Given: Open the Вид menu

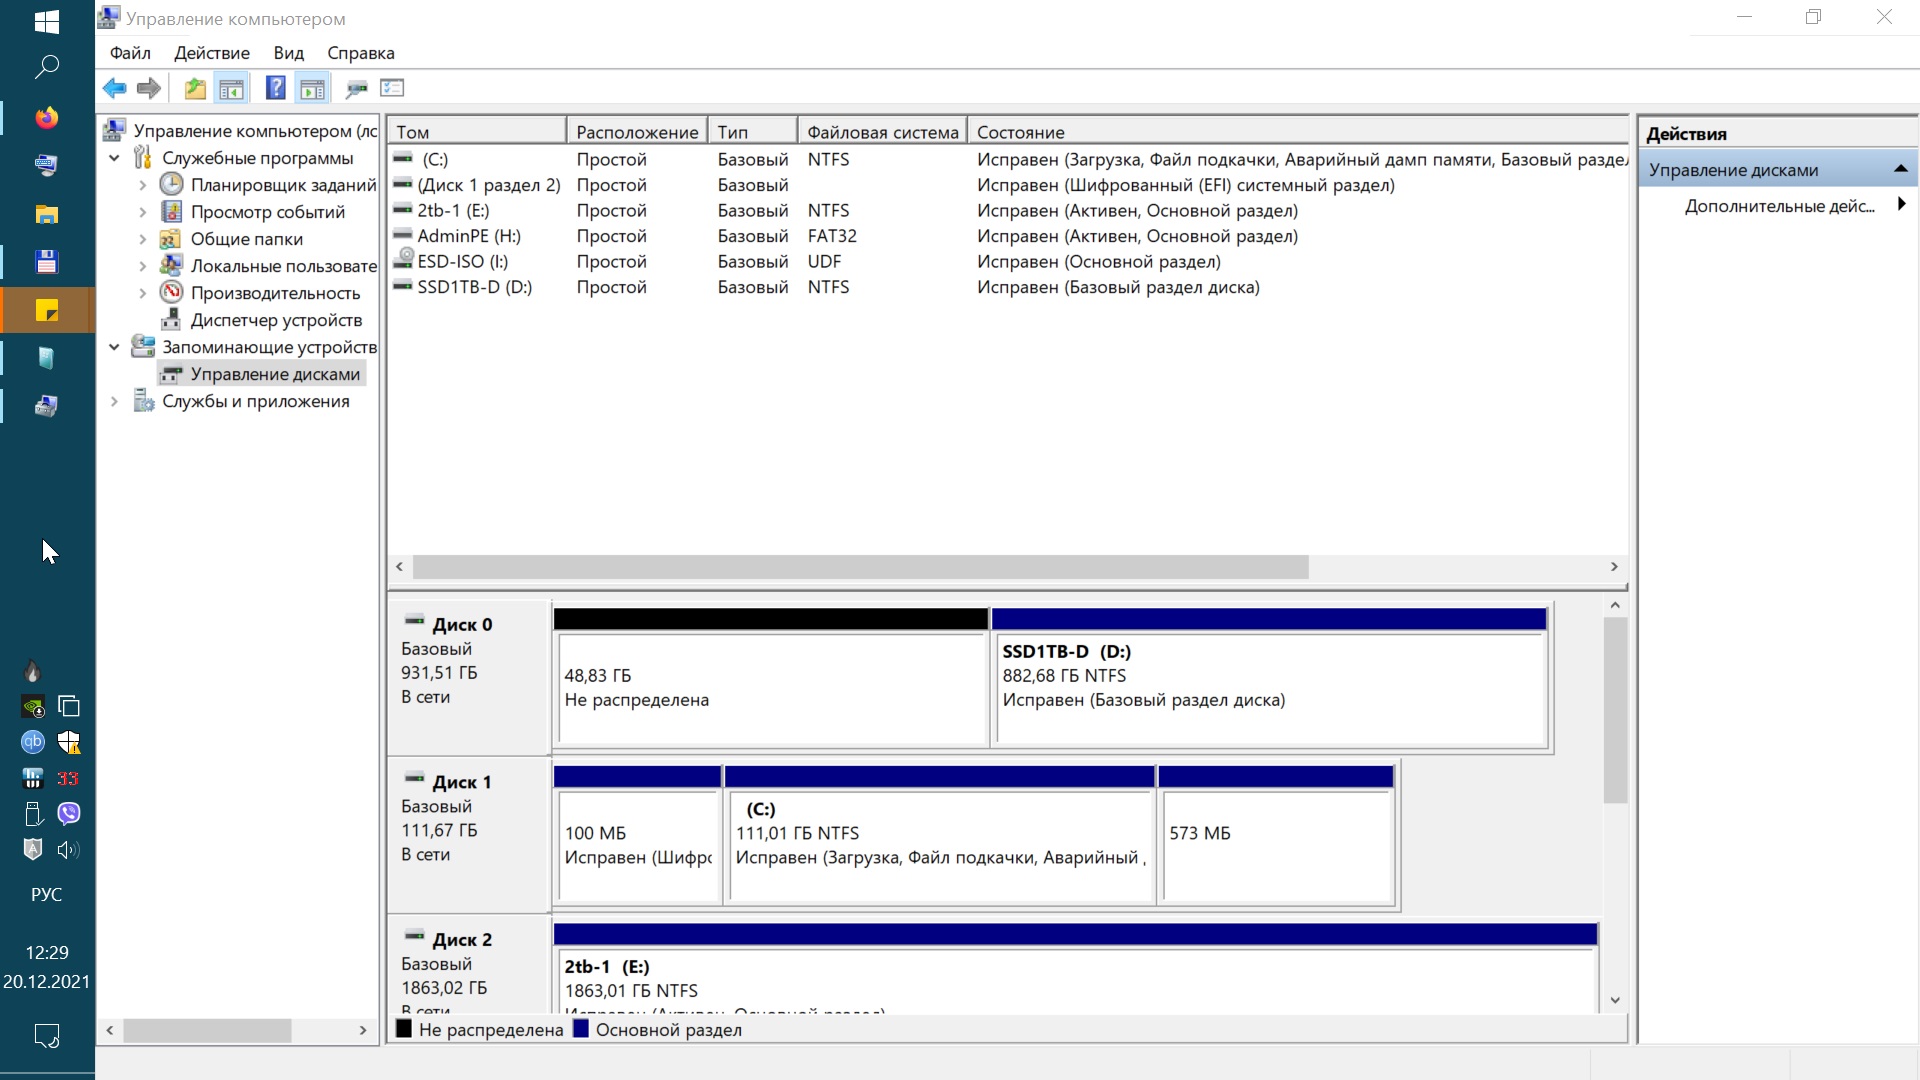Looking at the screenshot, I should coord(288,53).
